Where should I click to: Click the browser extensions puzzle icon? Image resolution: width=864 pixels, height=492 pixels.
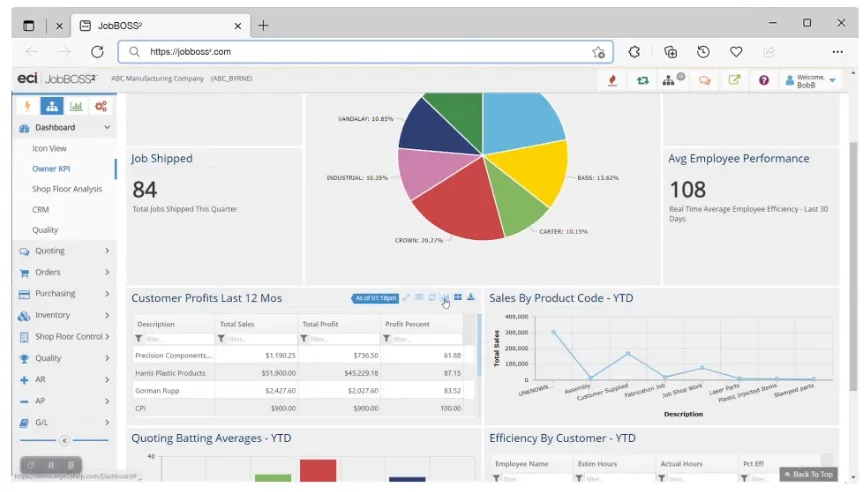click(x=634, y=52)
